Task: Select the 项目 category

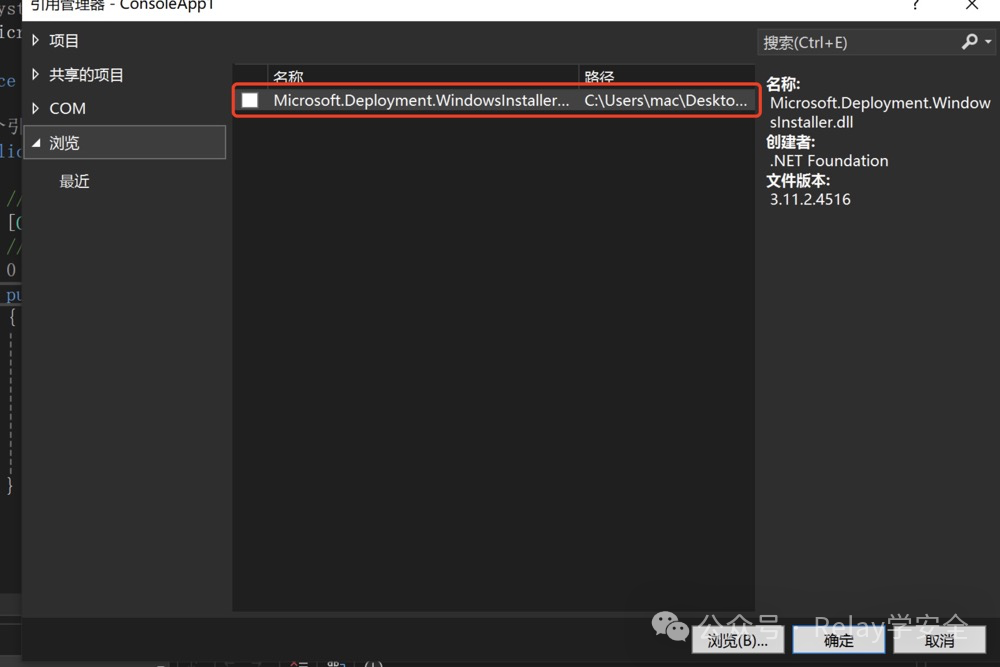Action: [64, 41]
